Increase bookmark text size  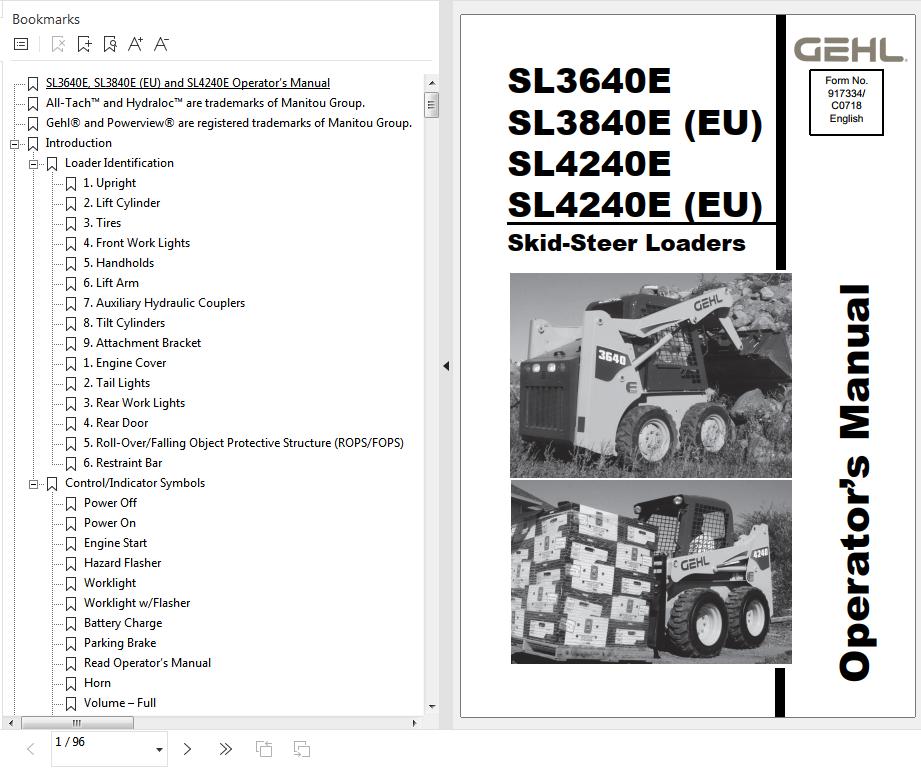click(x=136, y=44)
